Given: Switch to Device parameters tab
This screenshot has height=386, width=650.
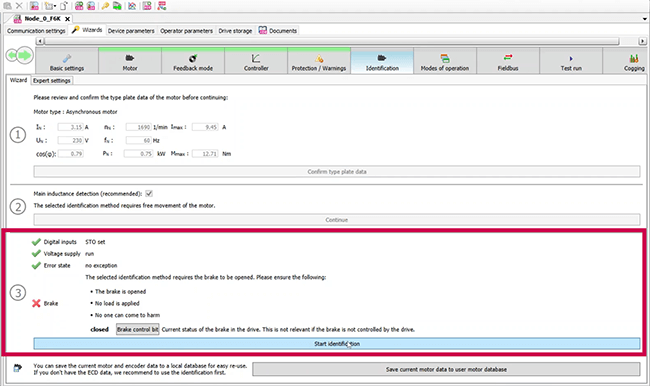Looking at the screenshot, I should (x=131, y=31).
